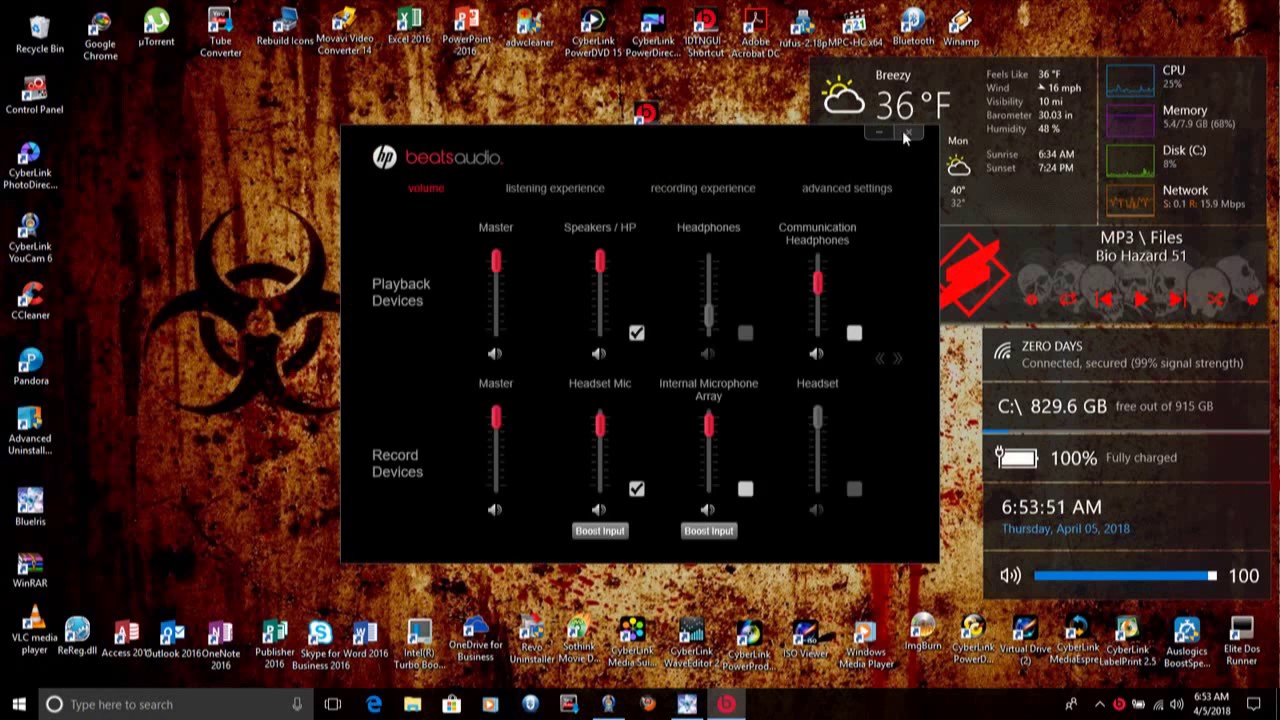This screenshot has height=720, width=1280.
Task: Select the Winamp desktop shortcut
Action: coord(960,28)
